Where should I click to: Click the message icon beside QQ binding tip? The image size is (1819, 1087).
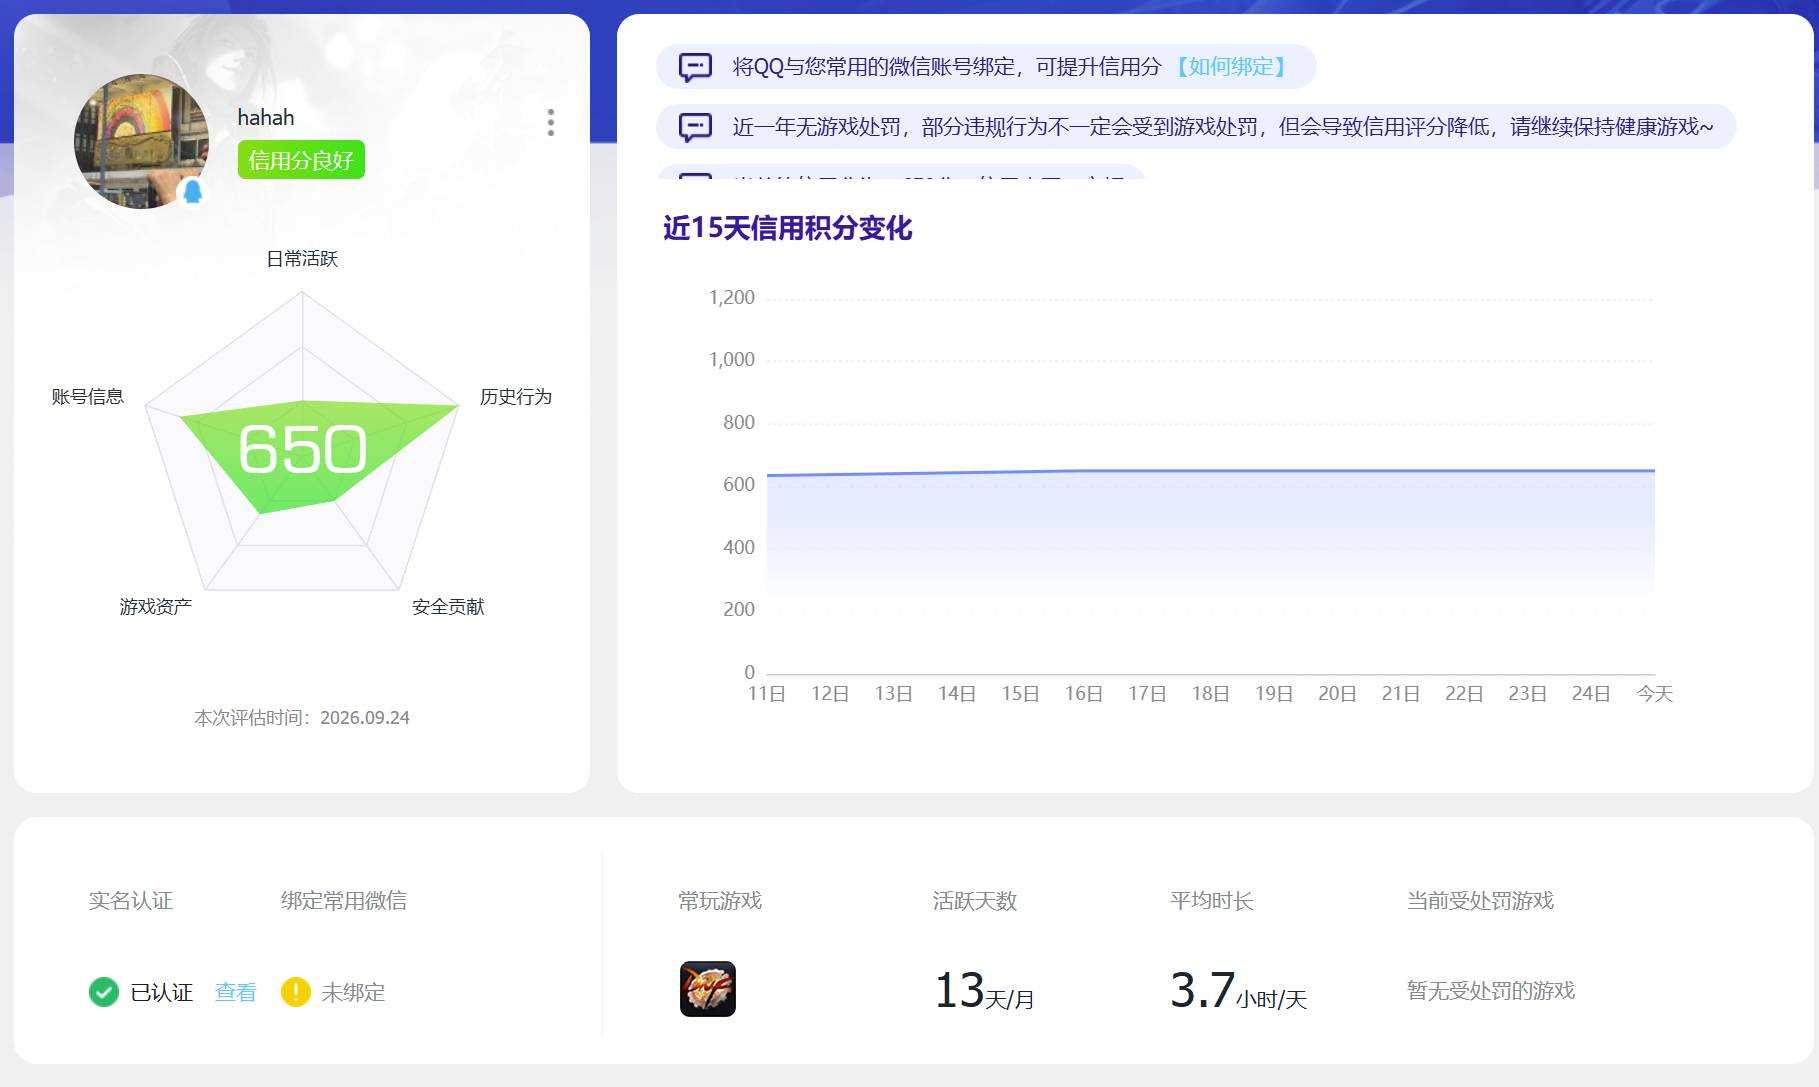695,67
